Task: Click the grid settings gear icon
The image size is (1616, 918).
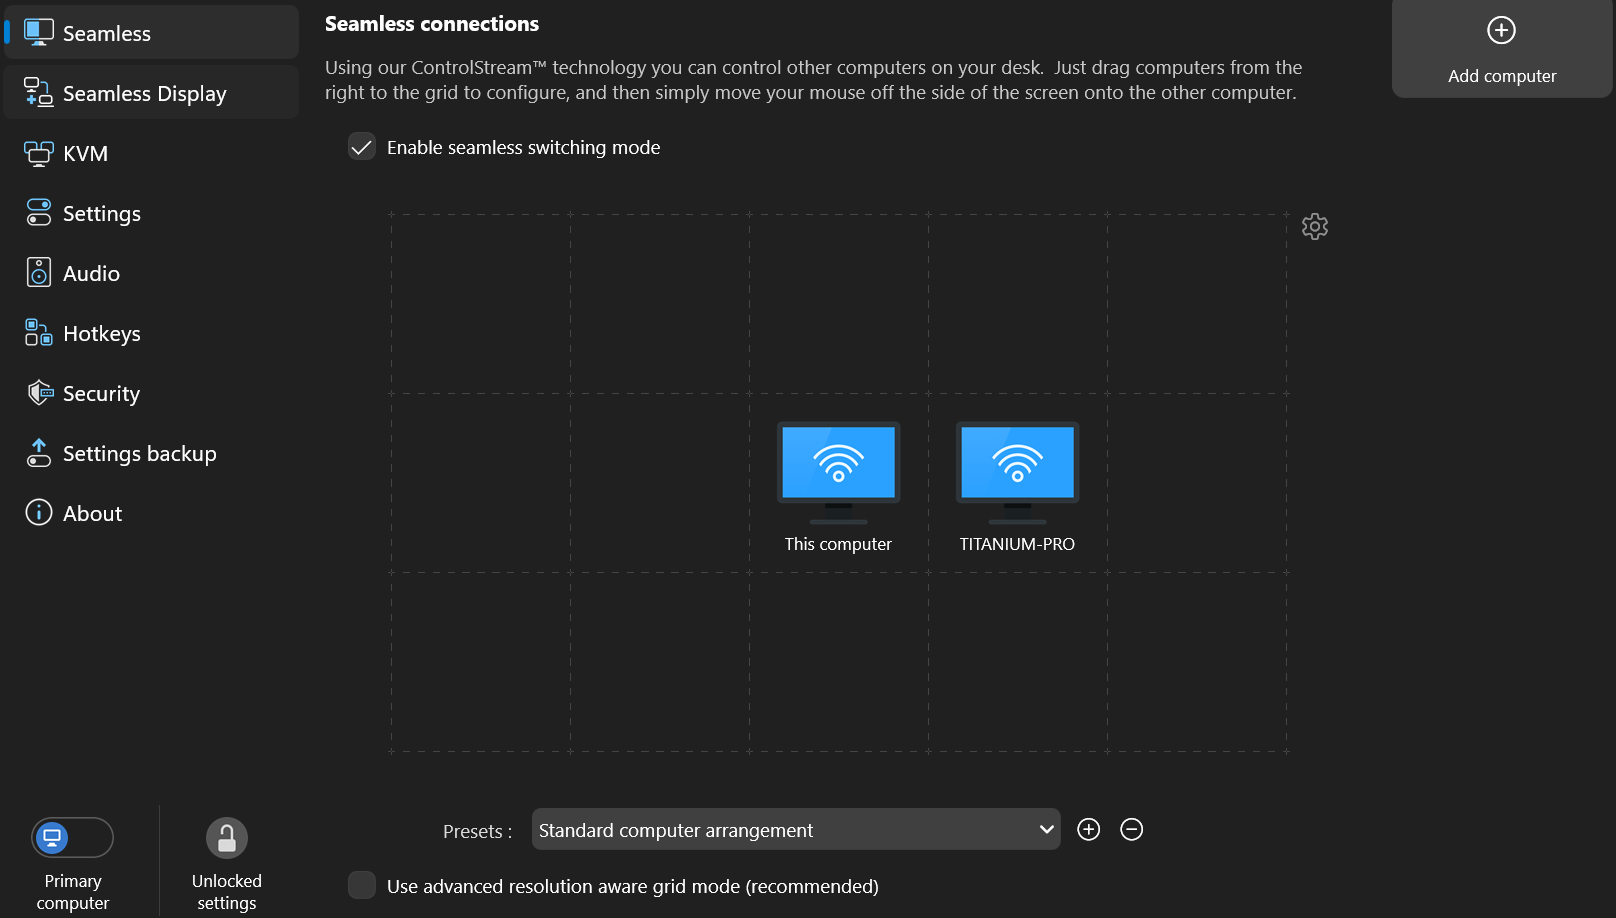Action: tap(1314, 227)
